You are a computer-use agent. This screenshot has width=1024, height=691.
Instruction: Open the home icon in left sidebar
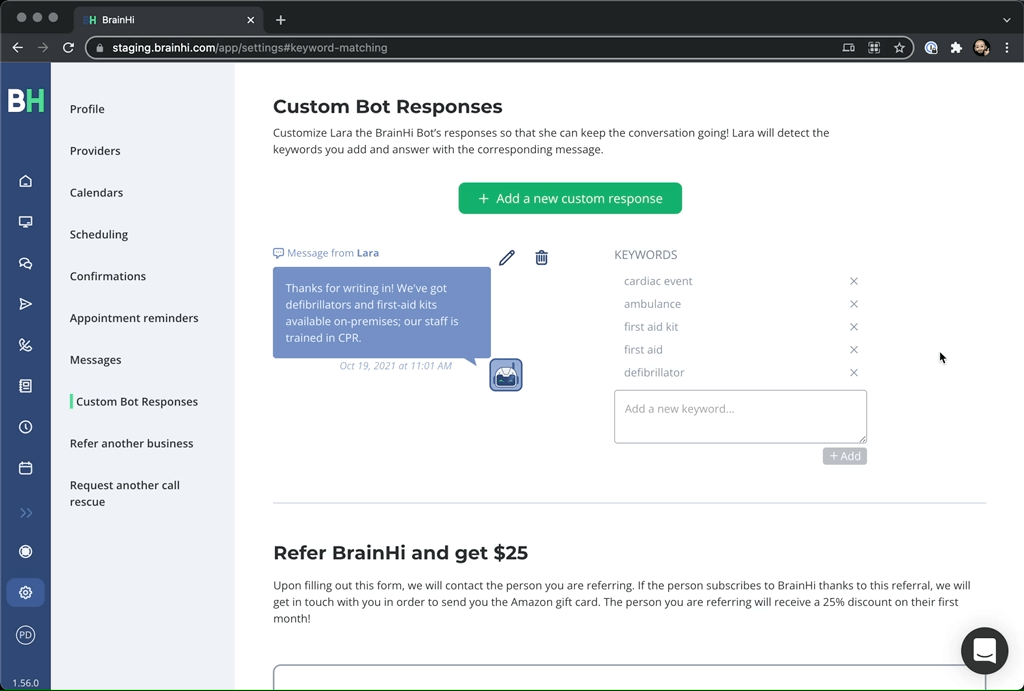(x=25, y=181)
